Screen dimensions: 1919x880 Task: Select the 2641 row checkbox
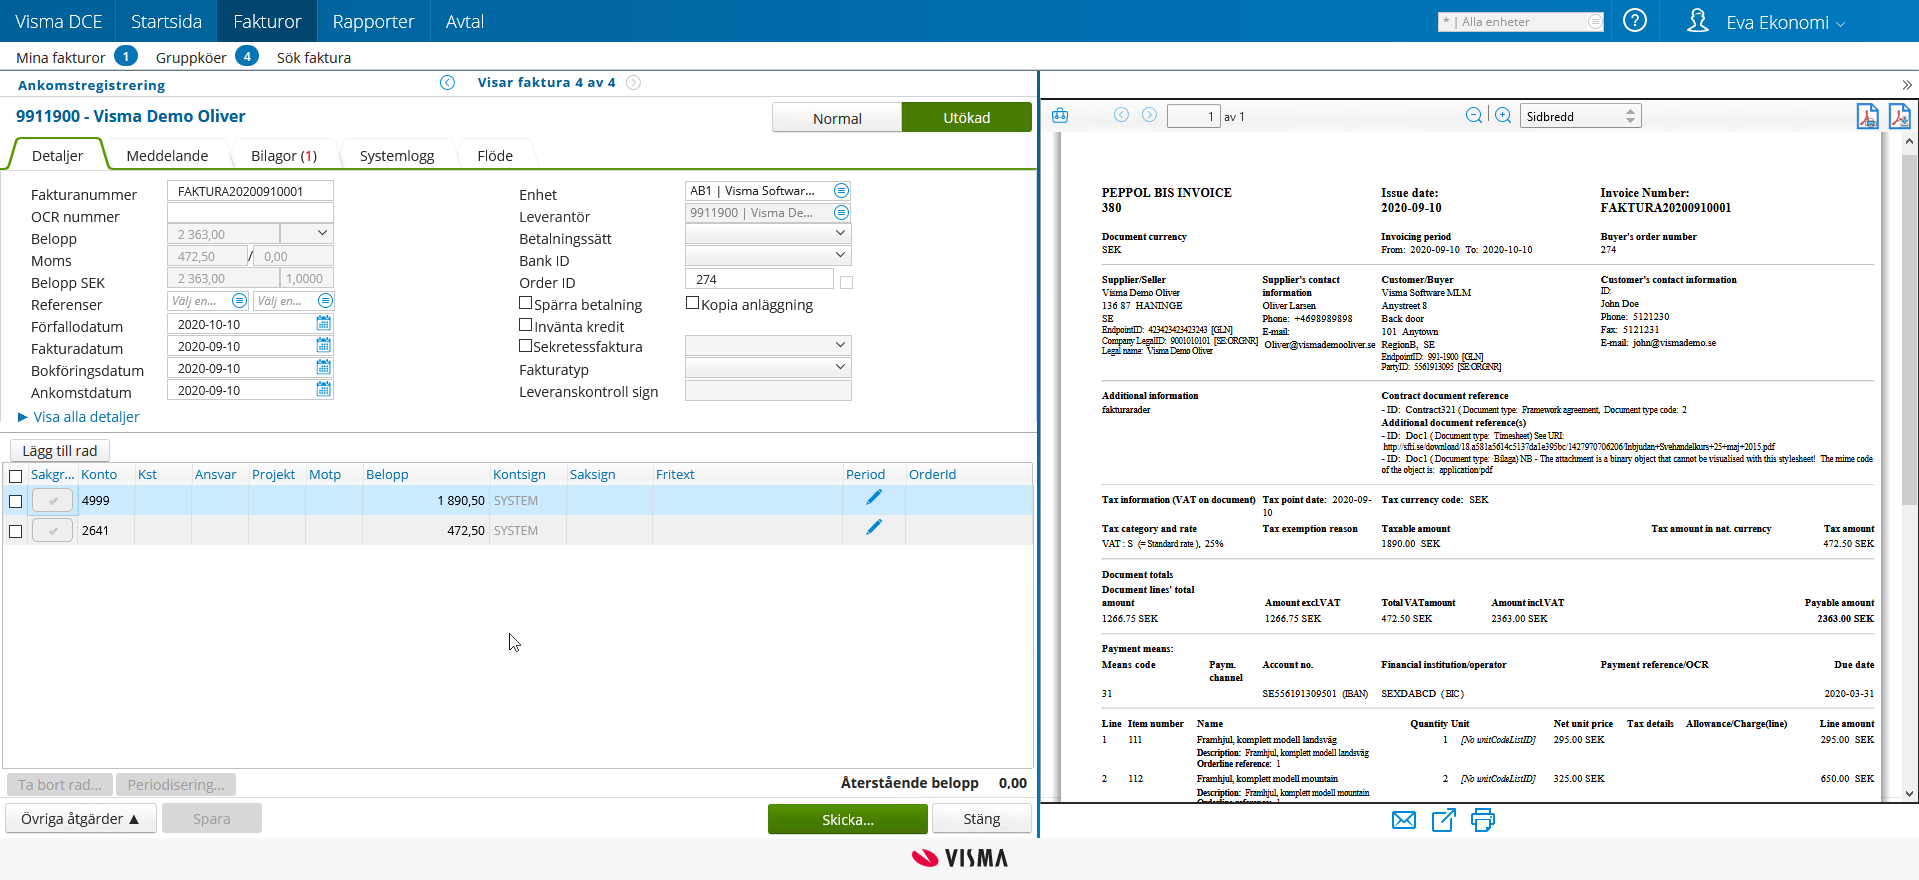coord(16,531)
